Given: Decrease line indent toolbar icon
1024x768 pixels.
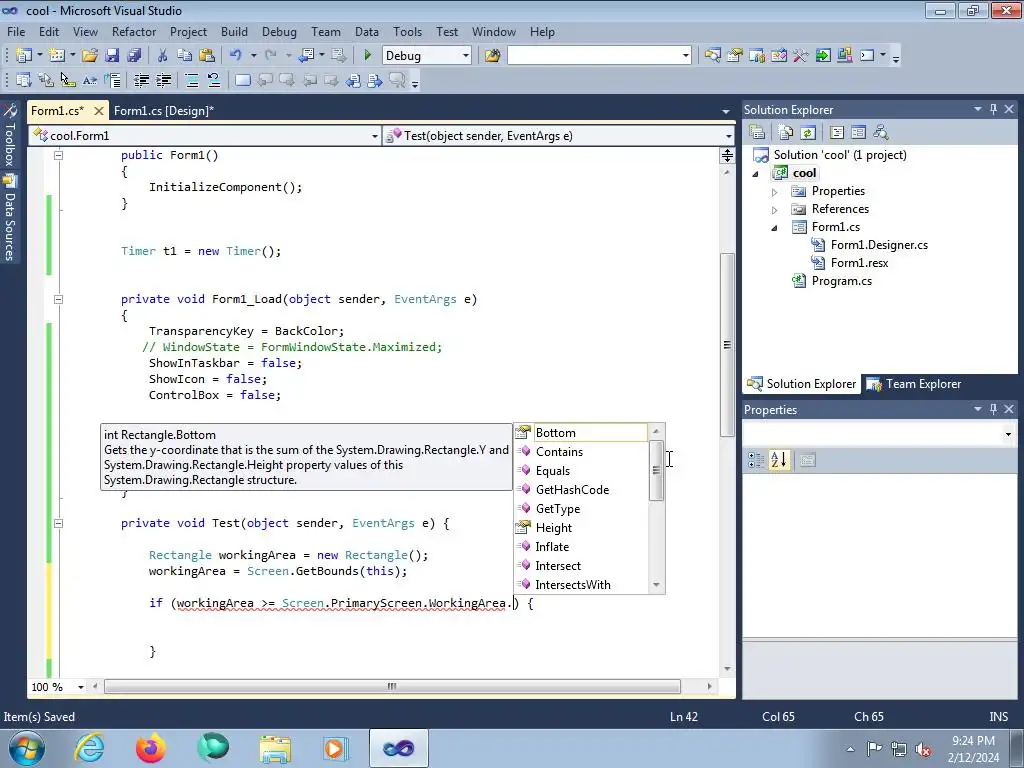Looking at the screenshot, I should point(142,80).
